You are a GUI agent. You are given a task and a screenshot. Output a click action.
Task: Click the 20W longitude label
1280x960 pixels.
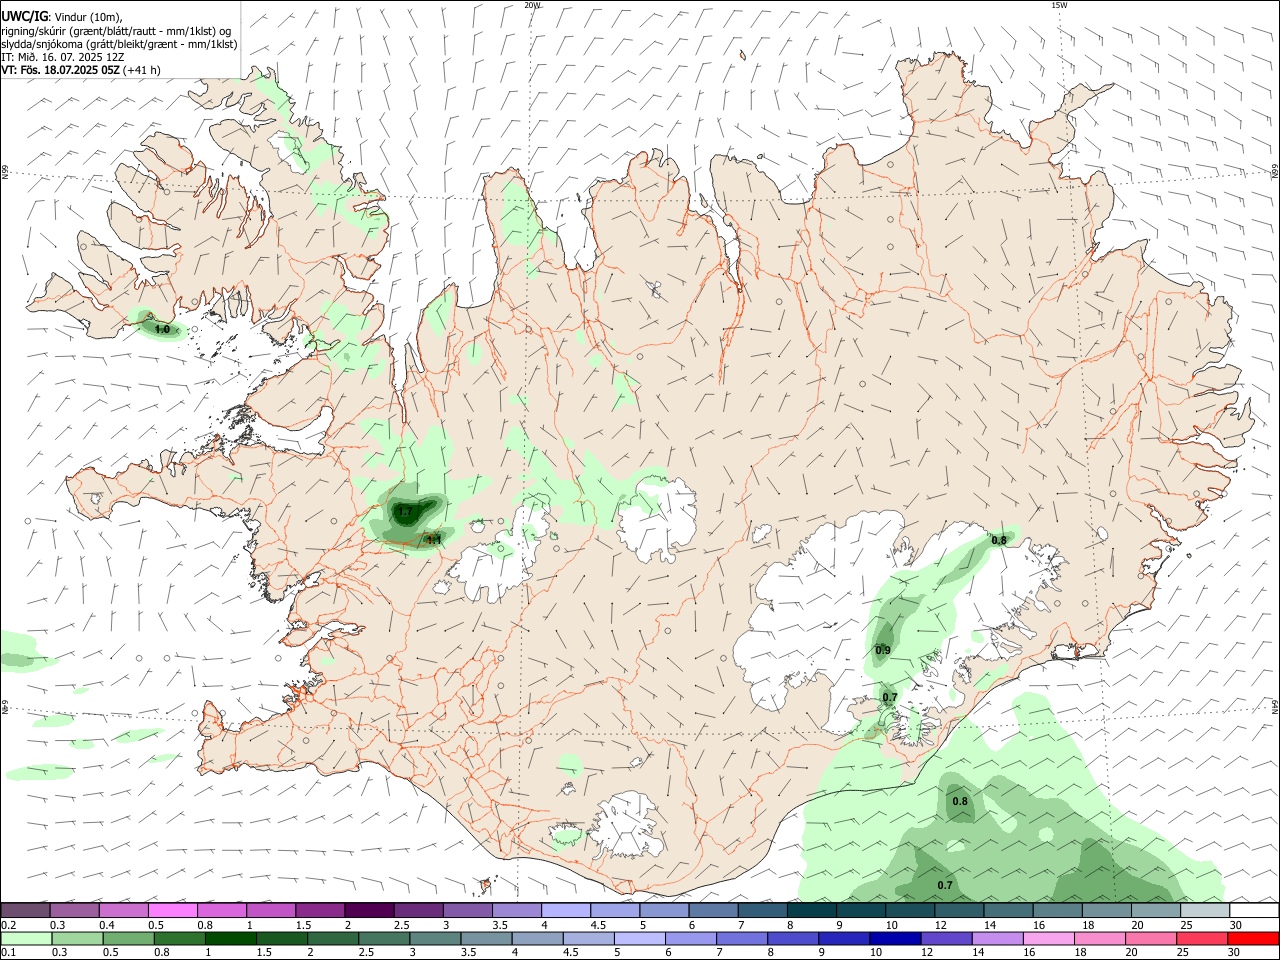tap(532, 5)
